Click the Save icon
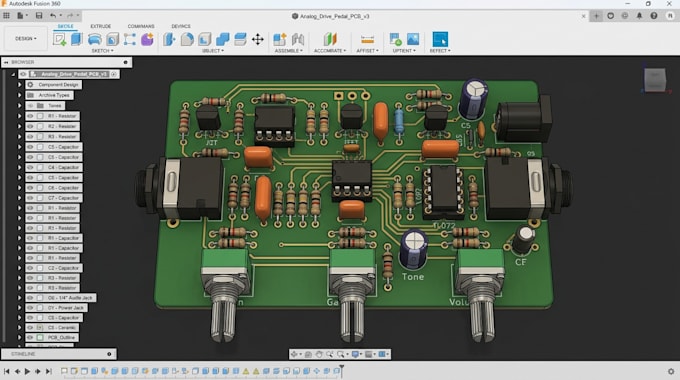This screenshot has width=680, height=380. (x=39, y=16)
